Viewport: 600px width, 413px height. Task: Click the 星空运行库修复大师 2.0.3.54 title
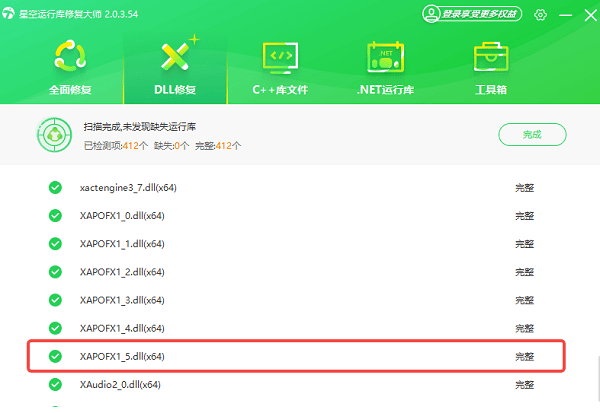click(78, 14)
